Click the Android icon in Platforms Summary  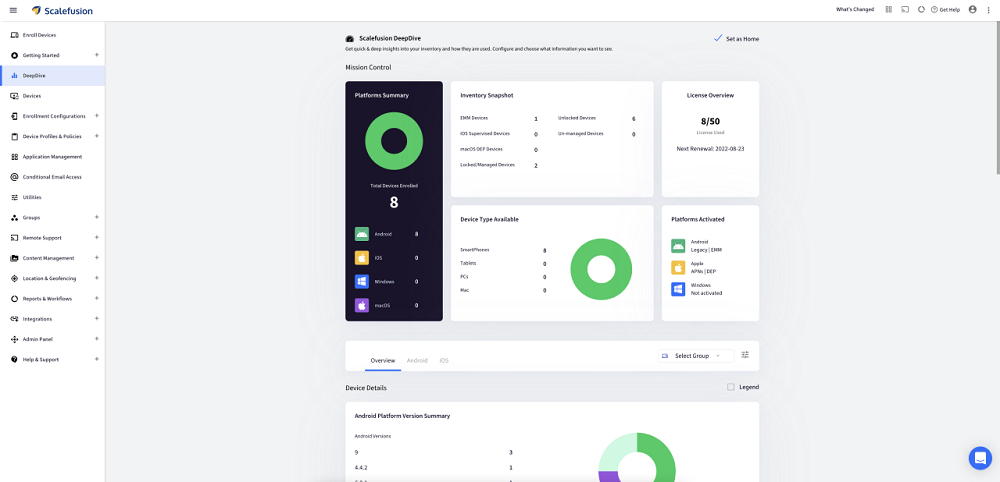(362, 234)
